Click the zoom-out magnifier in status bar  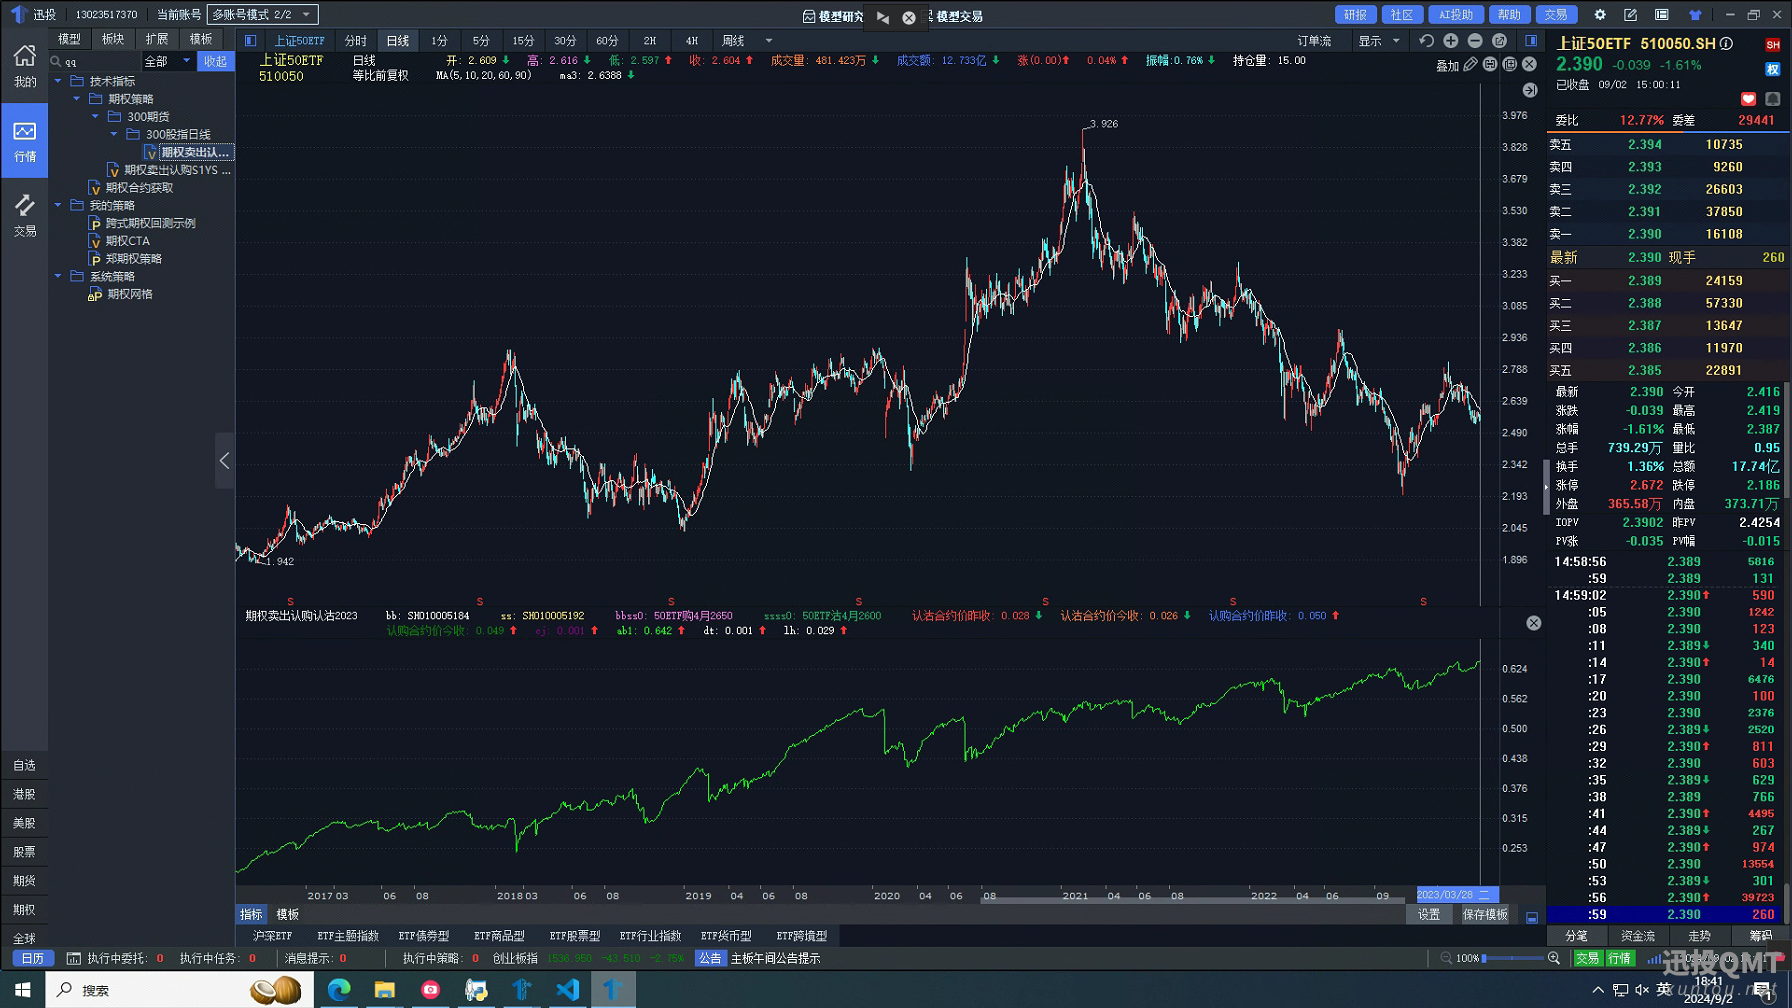[1446, 958]
